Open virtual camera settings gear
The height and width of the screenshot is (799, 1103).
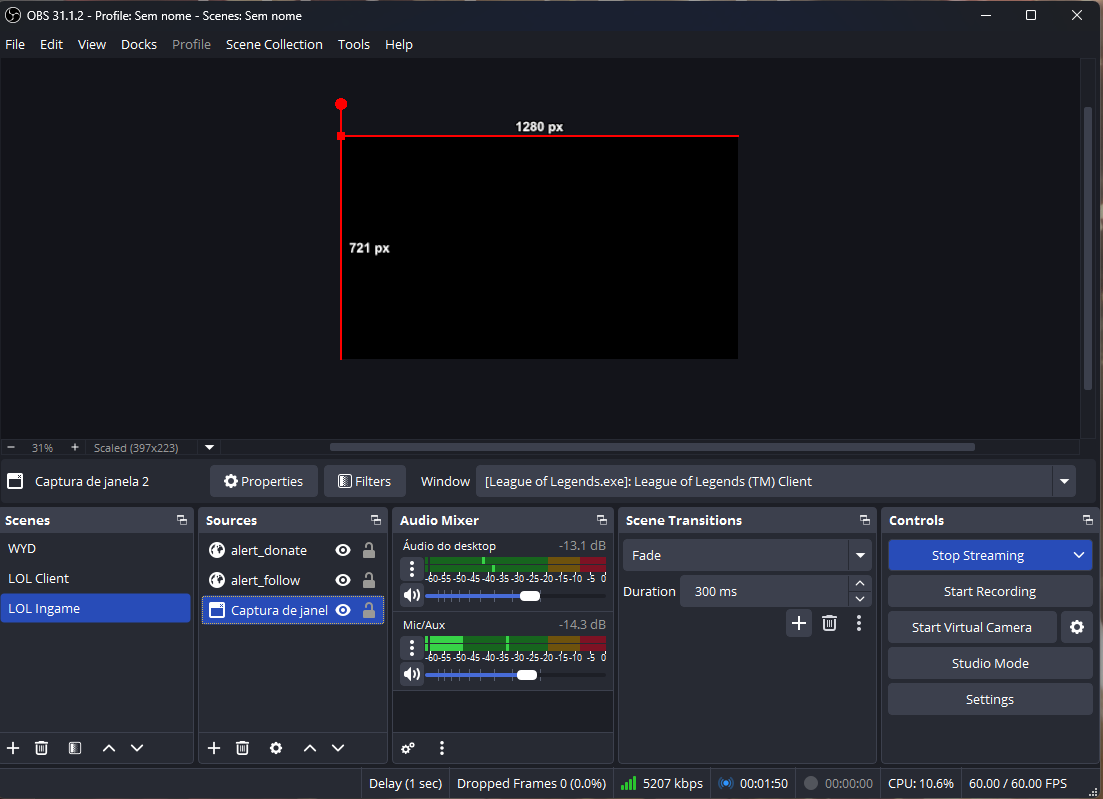click(1077, 627)
